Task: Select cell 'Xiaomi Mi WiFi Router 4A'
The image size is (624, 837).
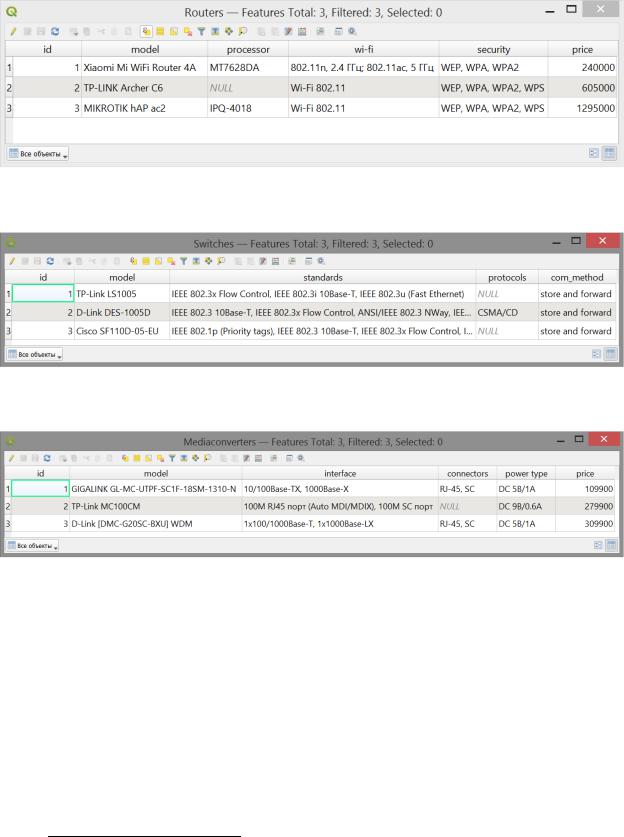Action: (145, 68)
